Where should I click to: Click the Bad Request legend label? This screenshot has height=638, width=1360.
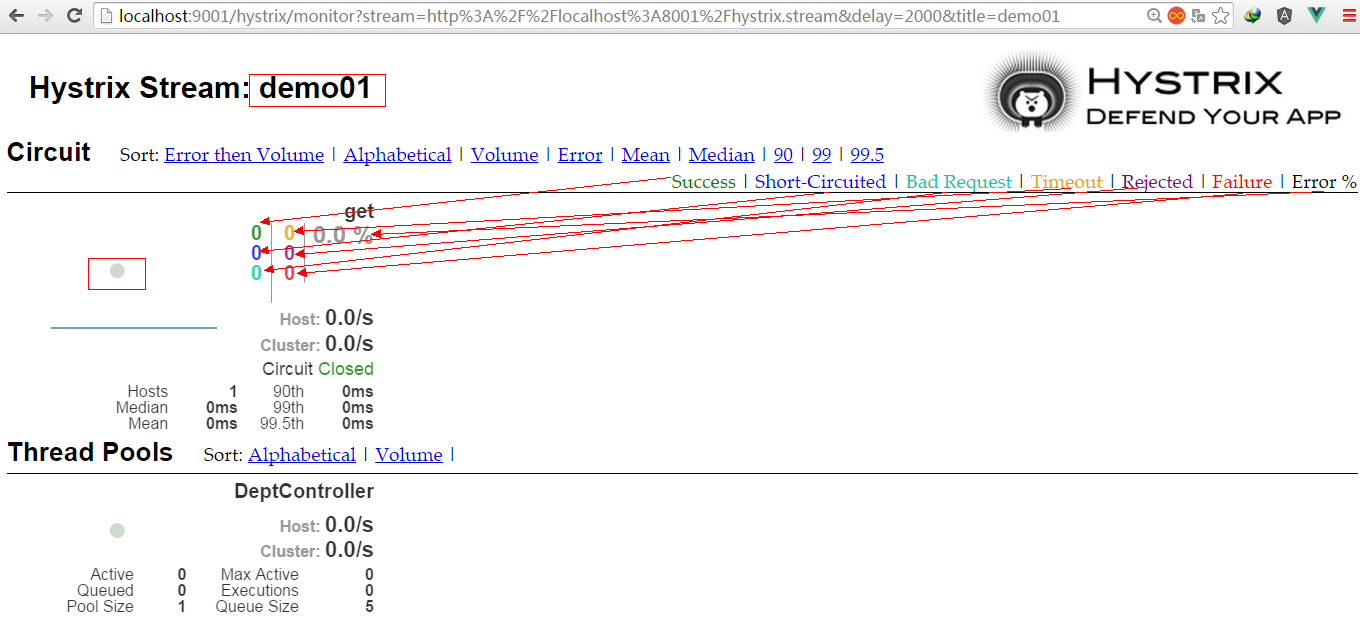click(x=959, y=182)
